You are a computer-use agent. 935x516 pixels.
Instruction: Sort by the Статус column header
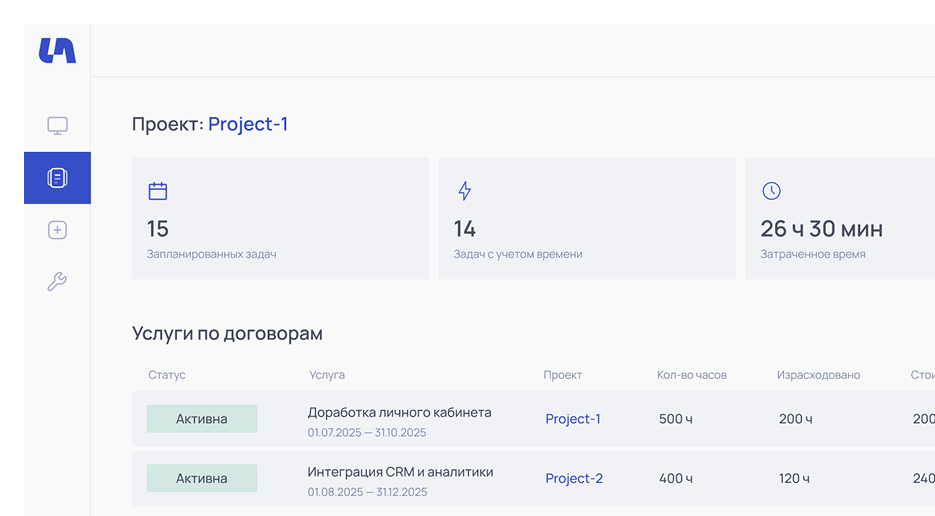coord(167,375)
